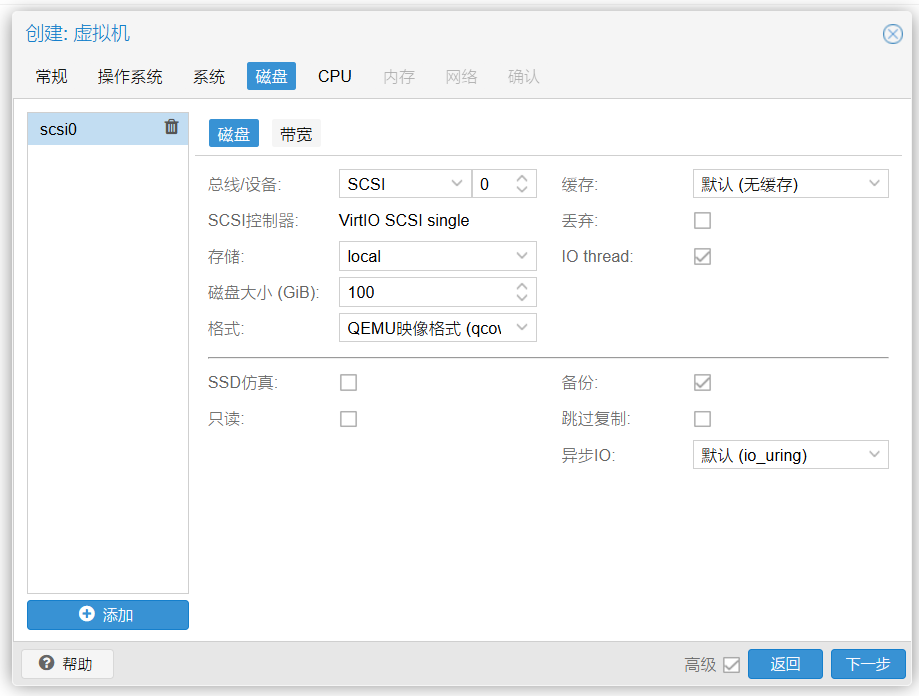
Task: Click the VirtIO SCSI single text
Action: [x=404, y=220]
